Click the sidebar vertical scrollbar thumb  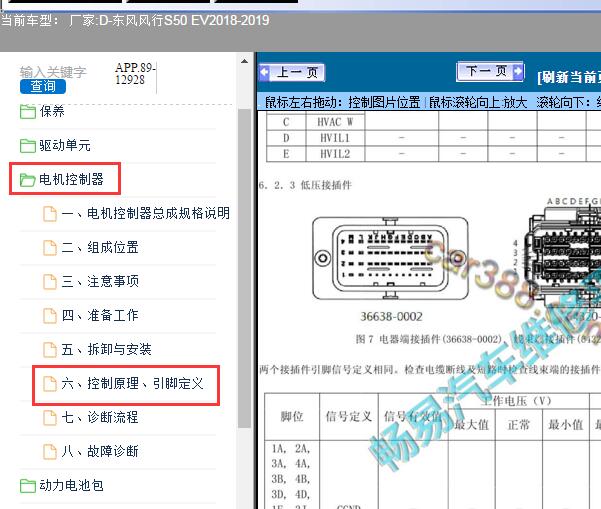(x=244, y=268)
